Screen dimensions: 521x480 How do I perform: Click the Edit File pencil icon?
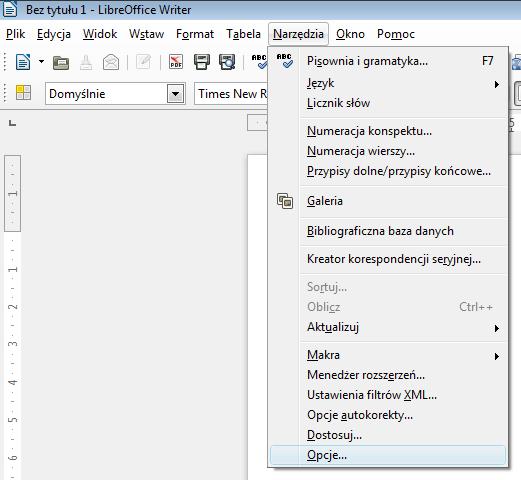143,62
